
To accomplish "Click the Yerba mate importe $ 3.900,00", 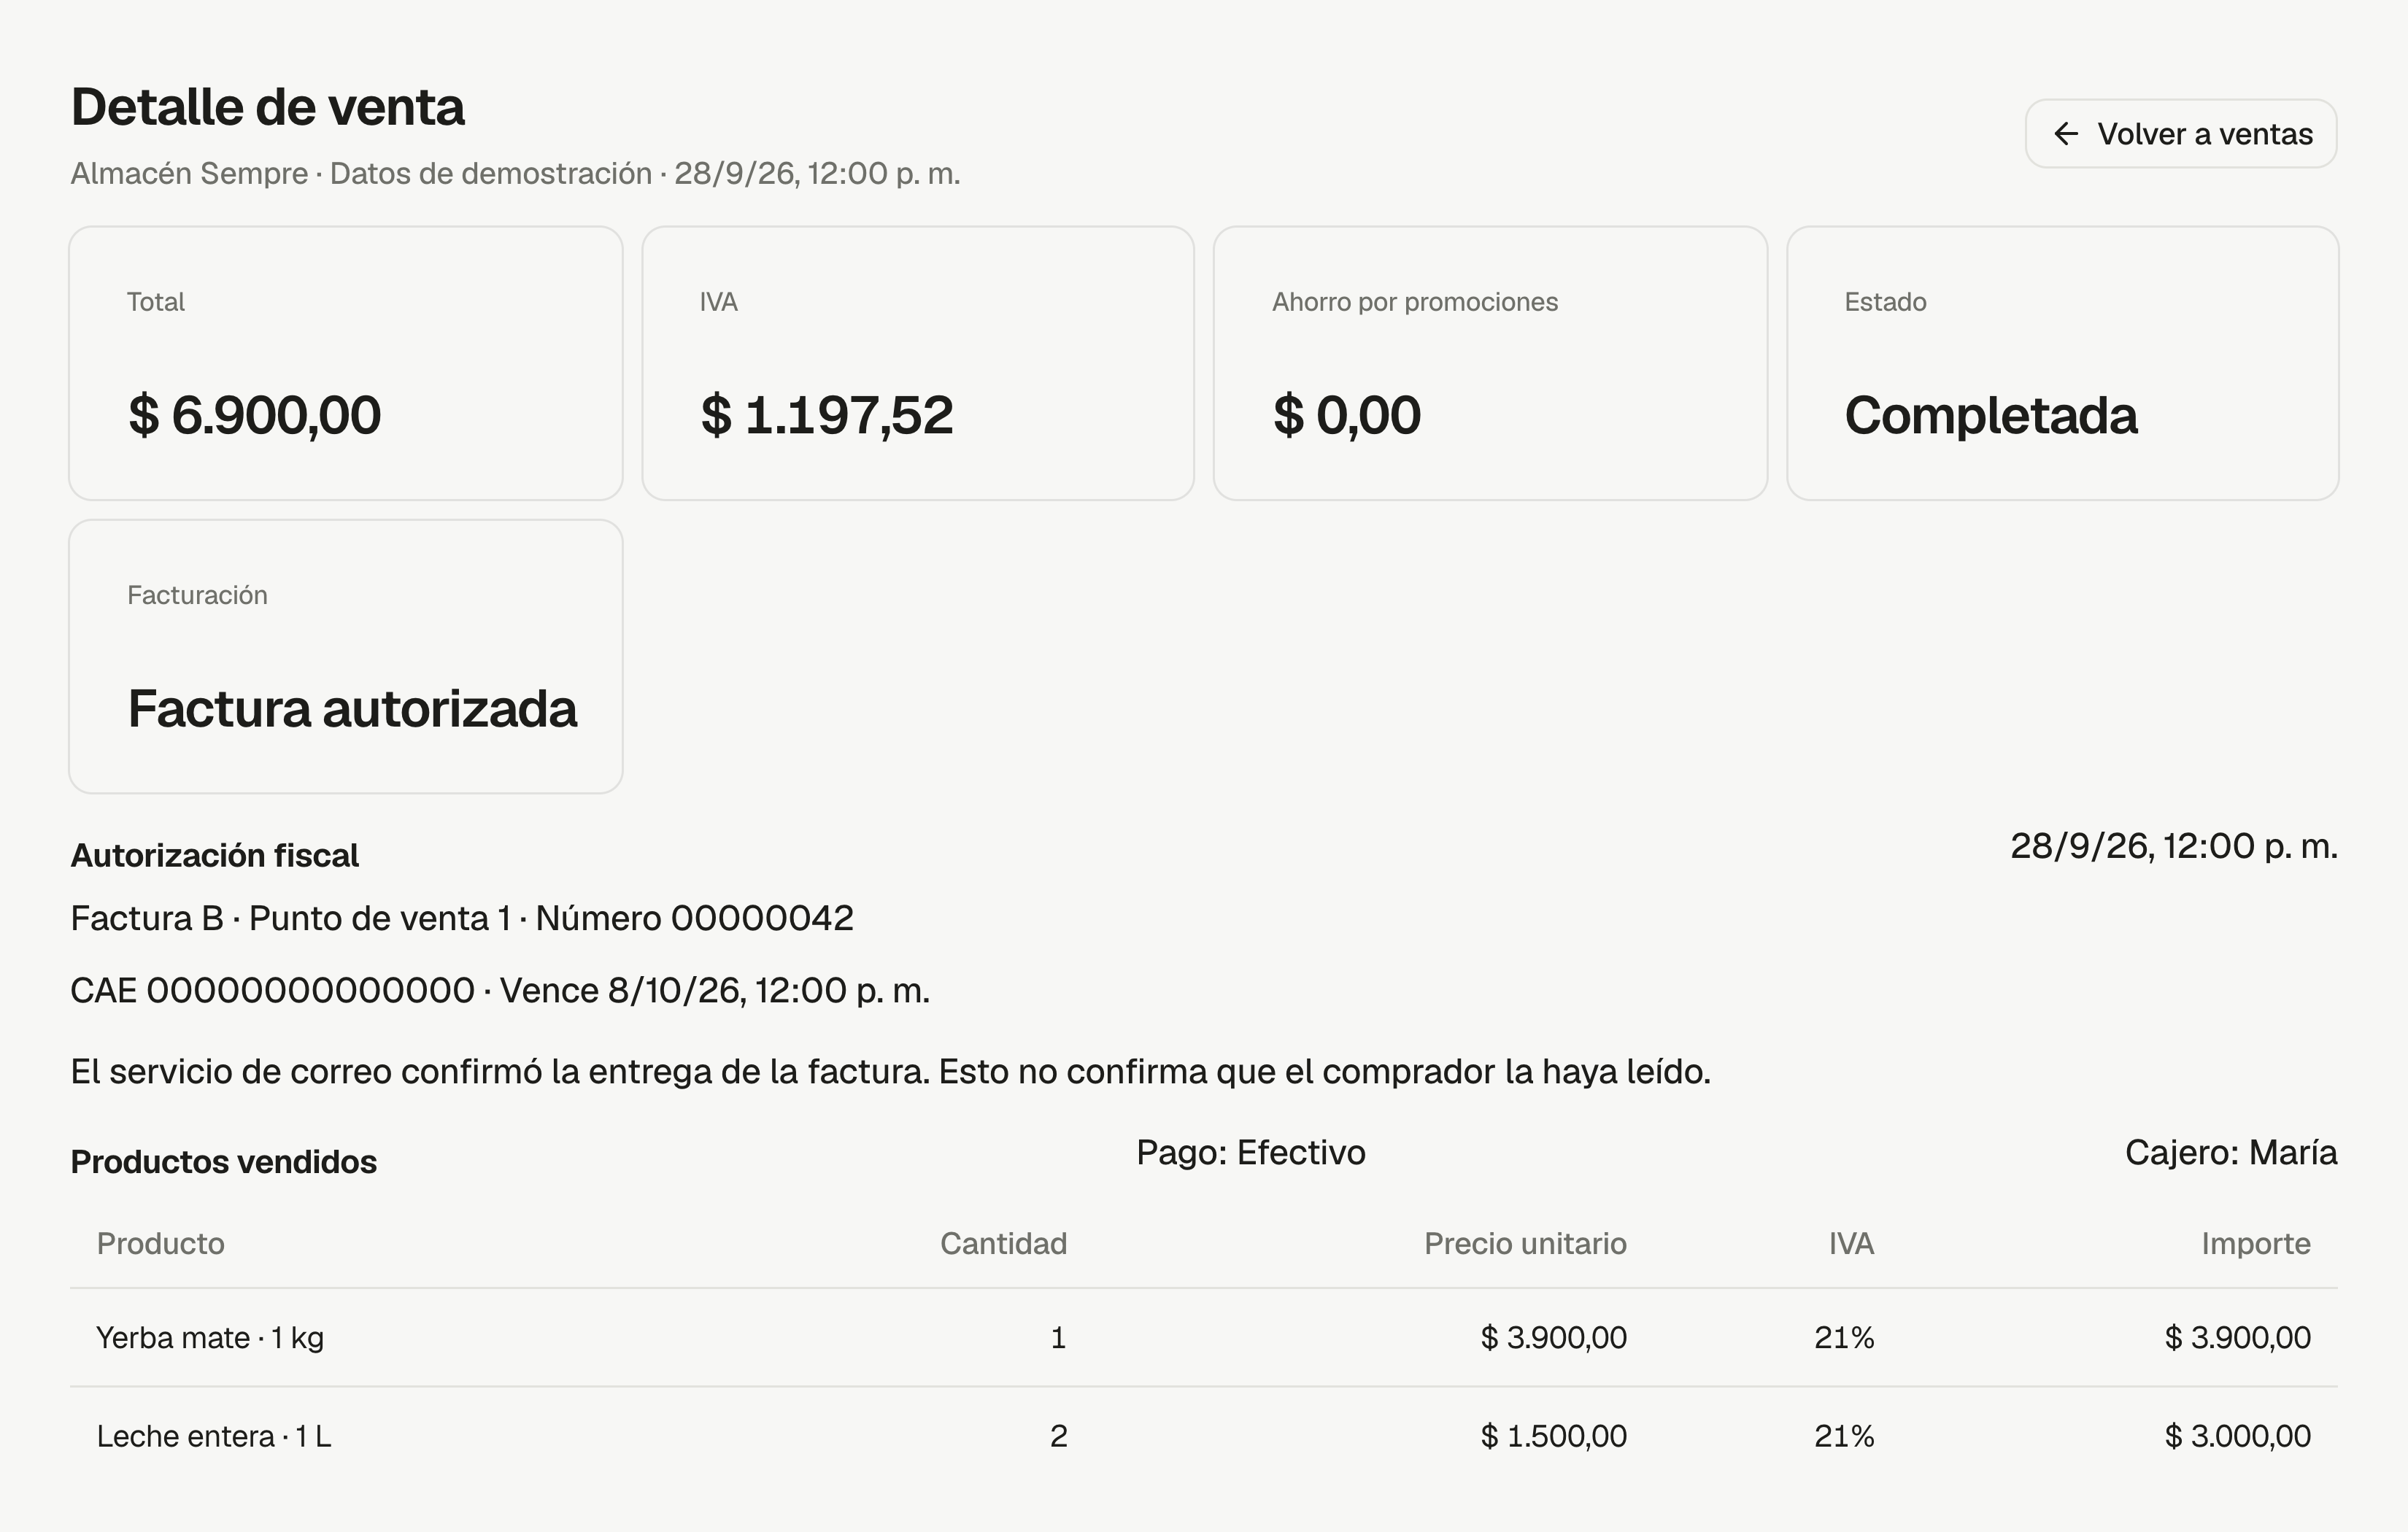I will tap(2238, 1338).
